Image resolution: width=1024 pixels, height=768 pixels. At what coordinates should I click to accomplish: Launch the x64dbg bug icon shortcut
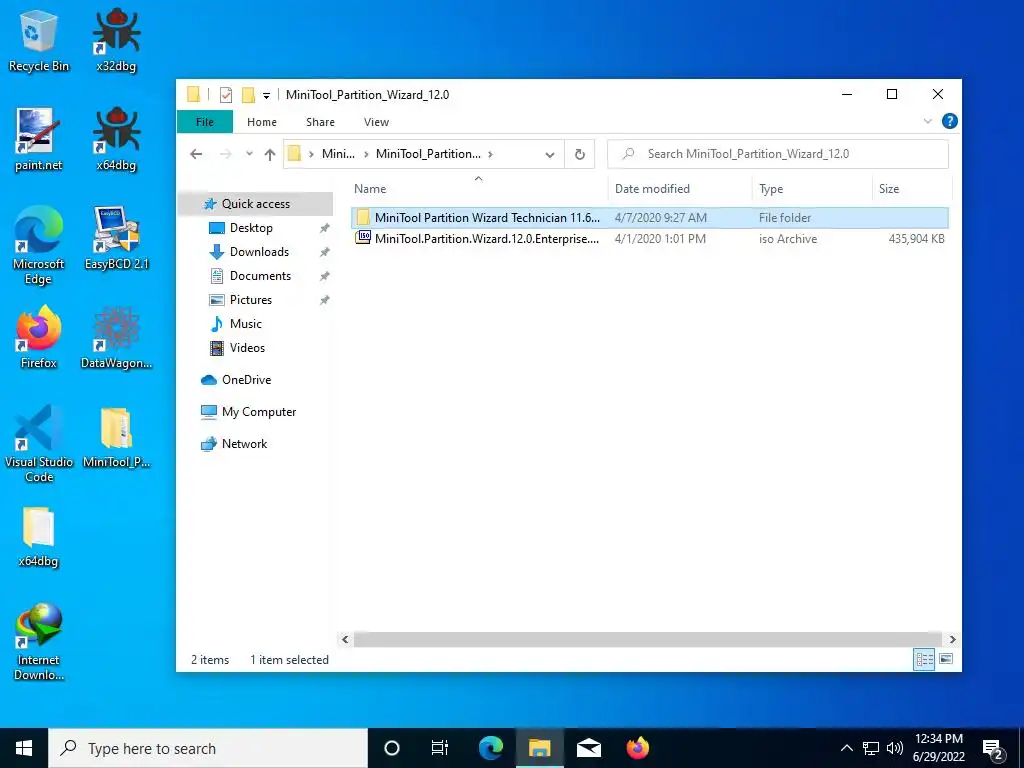tap(116, 140)
